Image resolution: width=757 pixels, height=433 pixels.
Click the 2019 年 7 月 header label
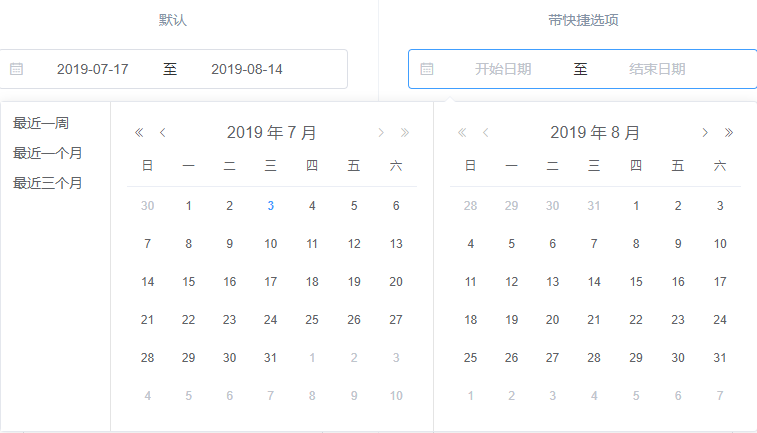272,132
